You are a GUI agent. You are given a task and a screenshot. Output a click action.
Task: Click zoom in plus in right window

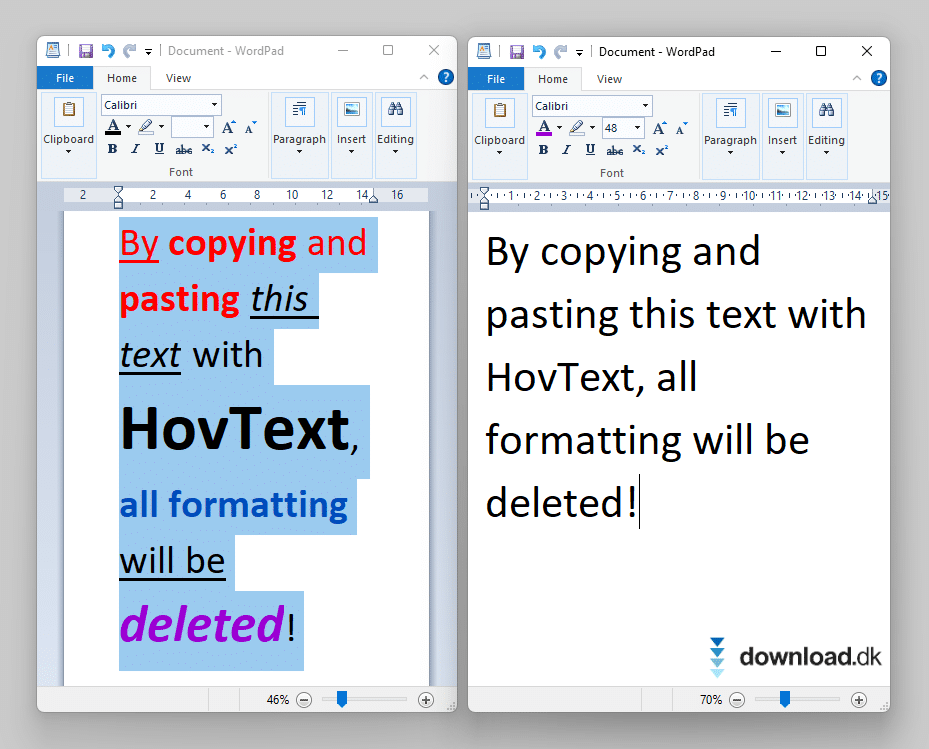[858, 700]
